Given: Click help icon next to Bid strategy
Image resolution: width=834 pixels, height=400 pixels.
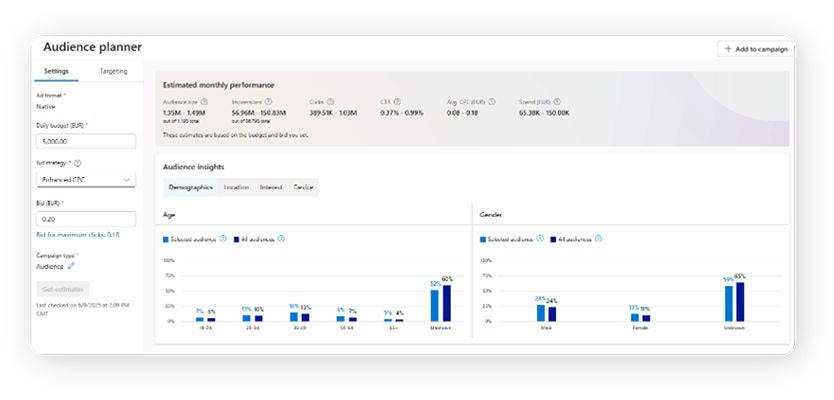Looking at the screenshot, I should click(x=77, y=162).
